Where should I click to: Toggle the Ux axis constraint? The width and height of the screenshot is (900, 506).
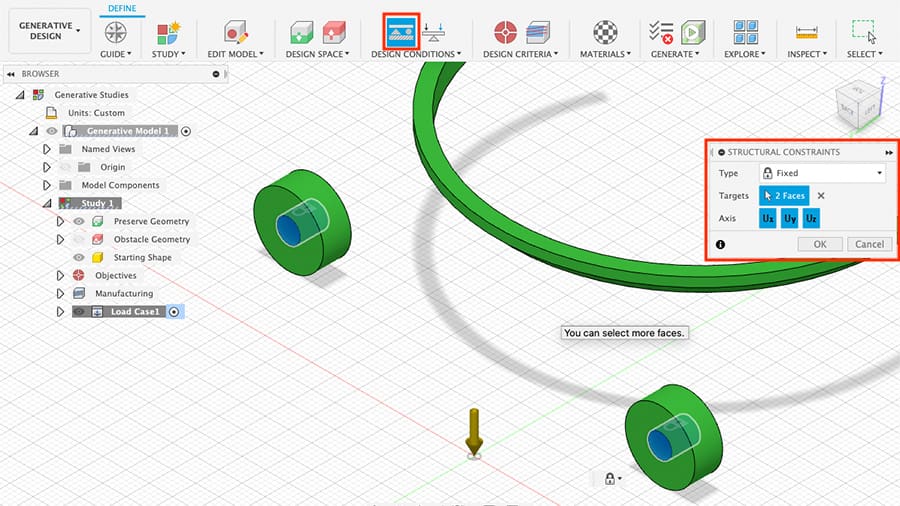(x=767, y=219)
